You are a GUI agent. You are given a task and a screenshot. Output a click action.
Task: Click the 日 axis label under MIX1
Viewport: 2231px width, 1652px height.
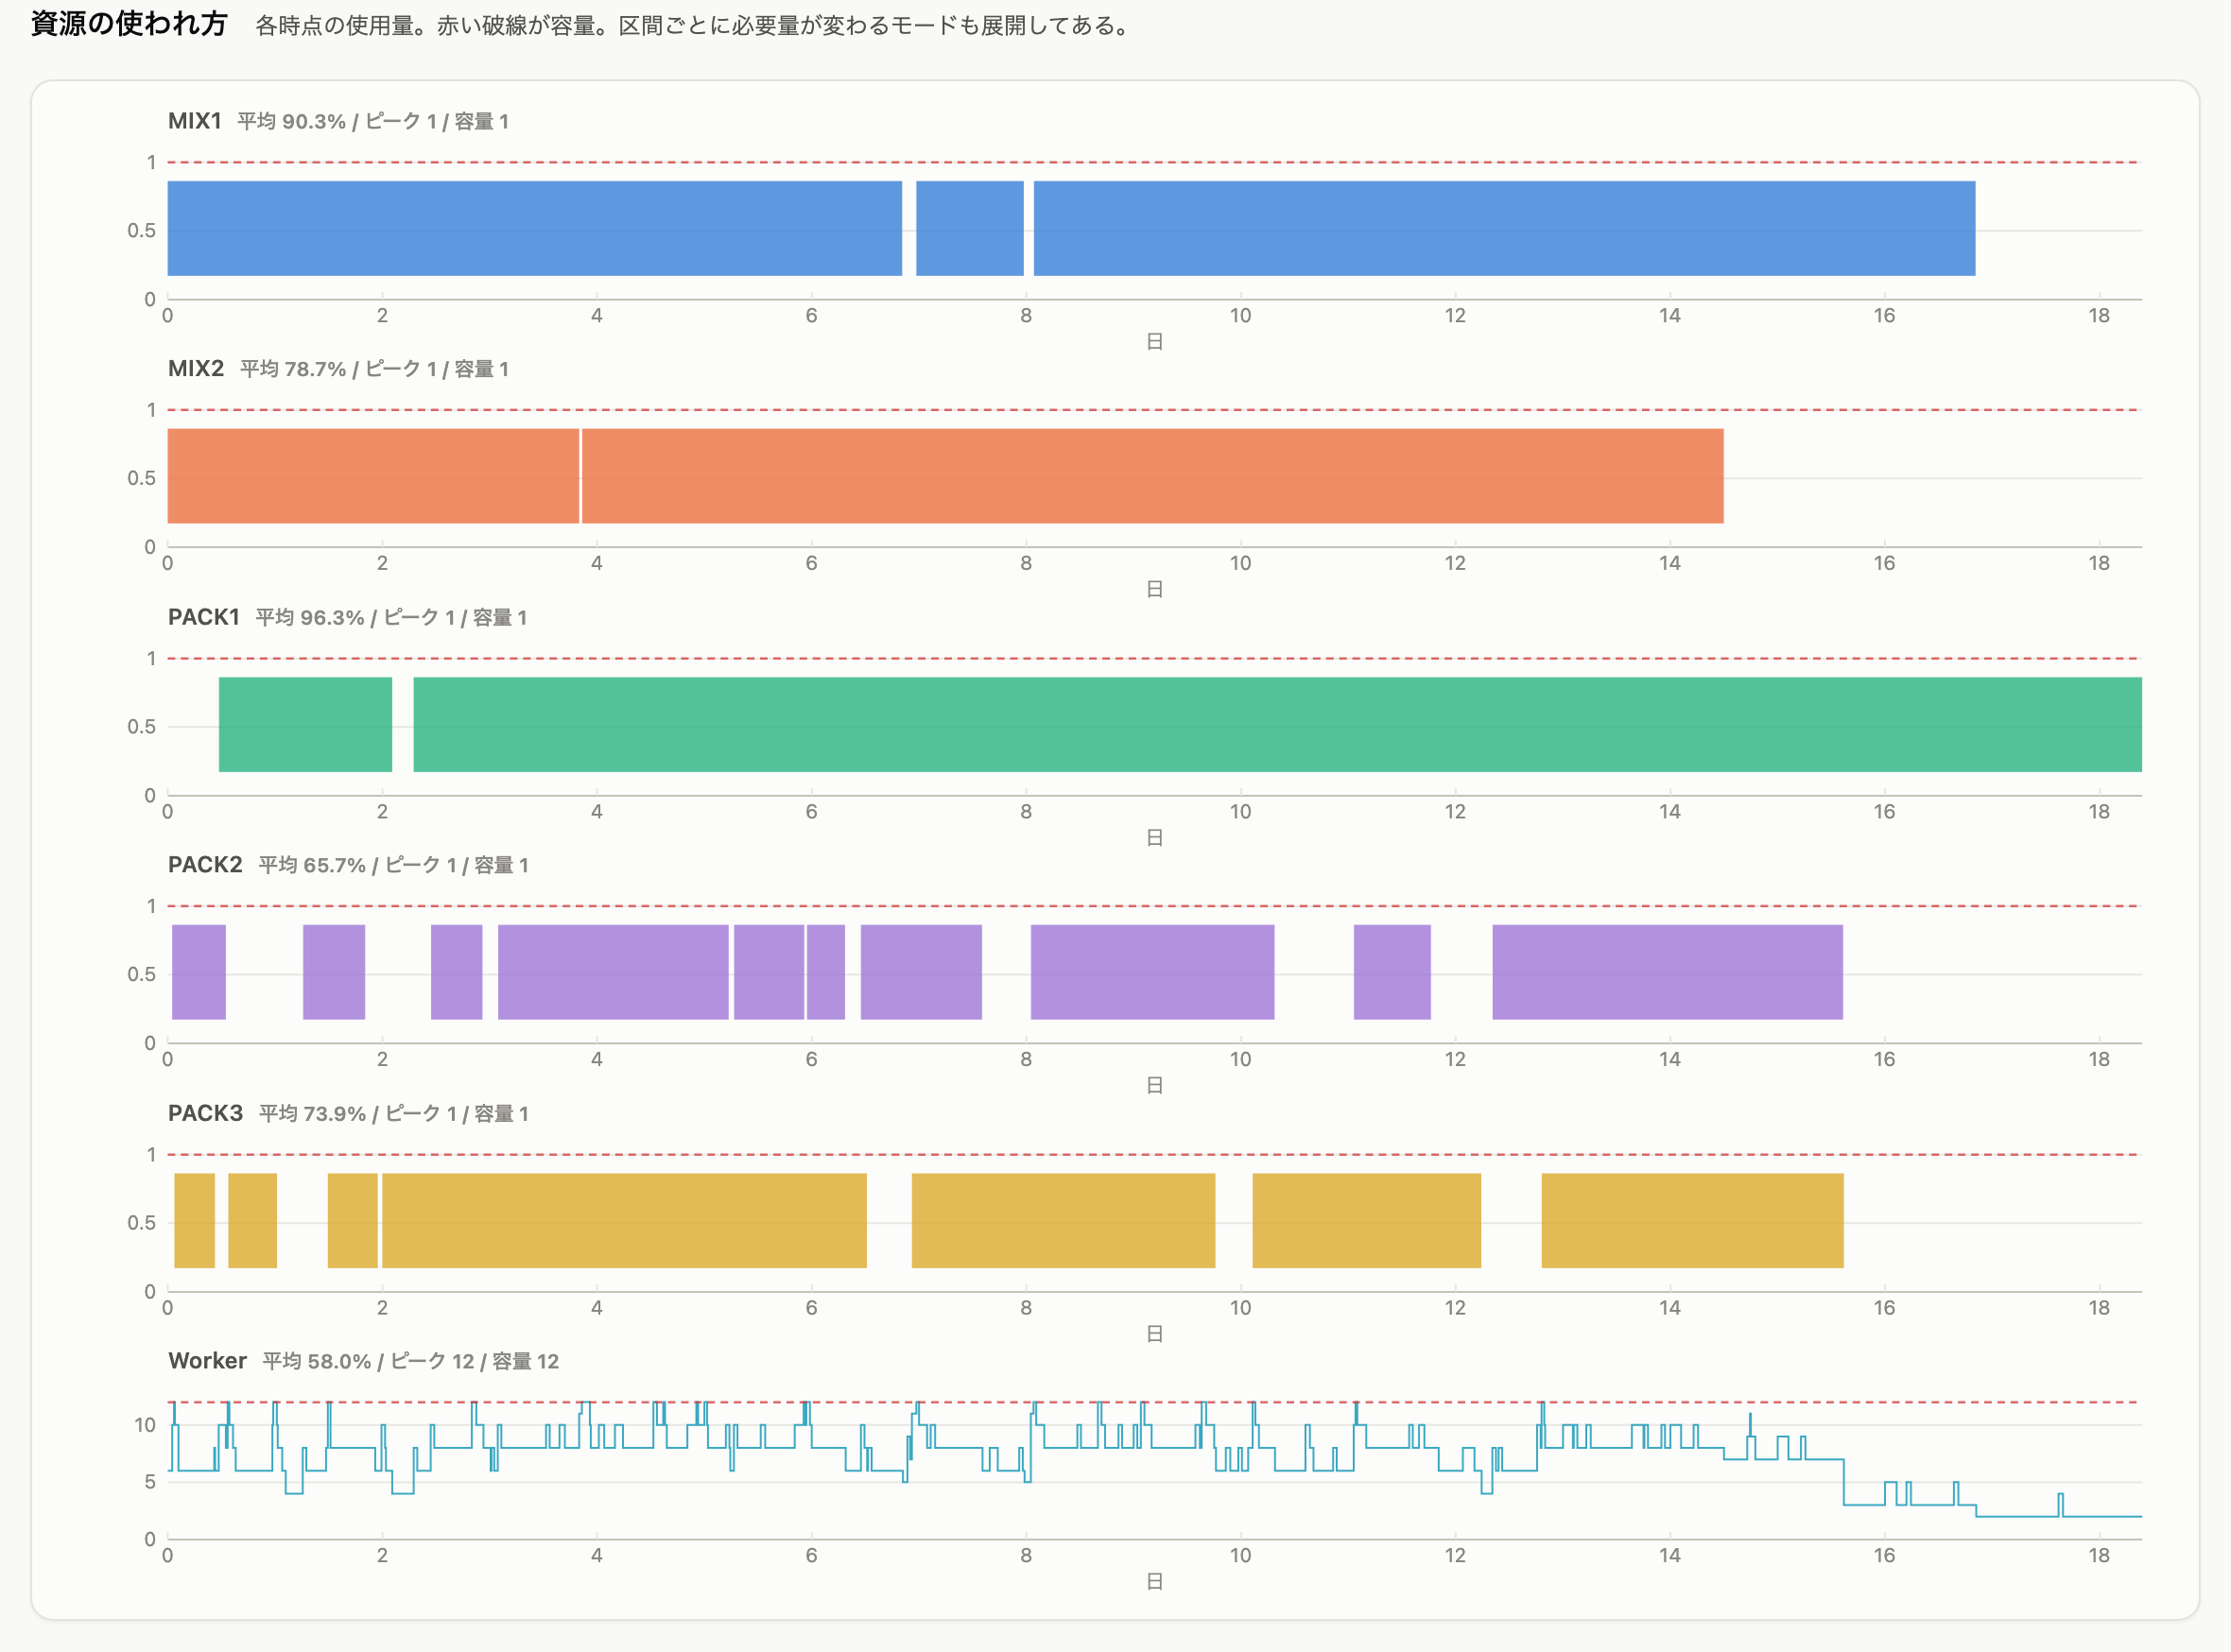pyautogui.click(x=1154, y=342)
